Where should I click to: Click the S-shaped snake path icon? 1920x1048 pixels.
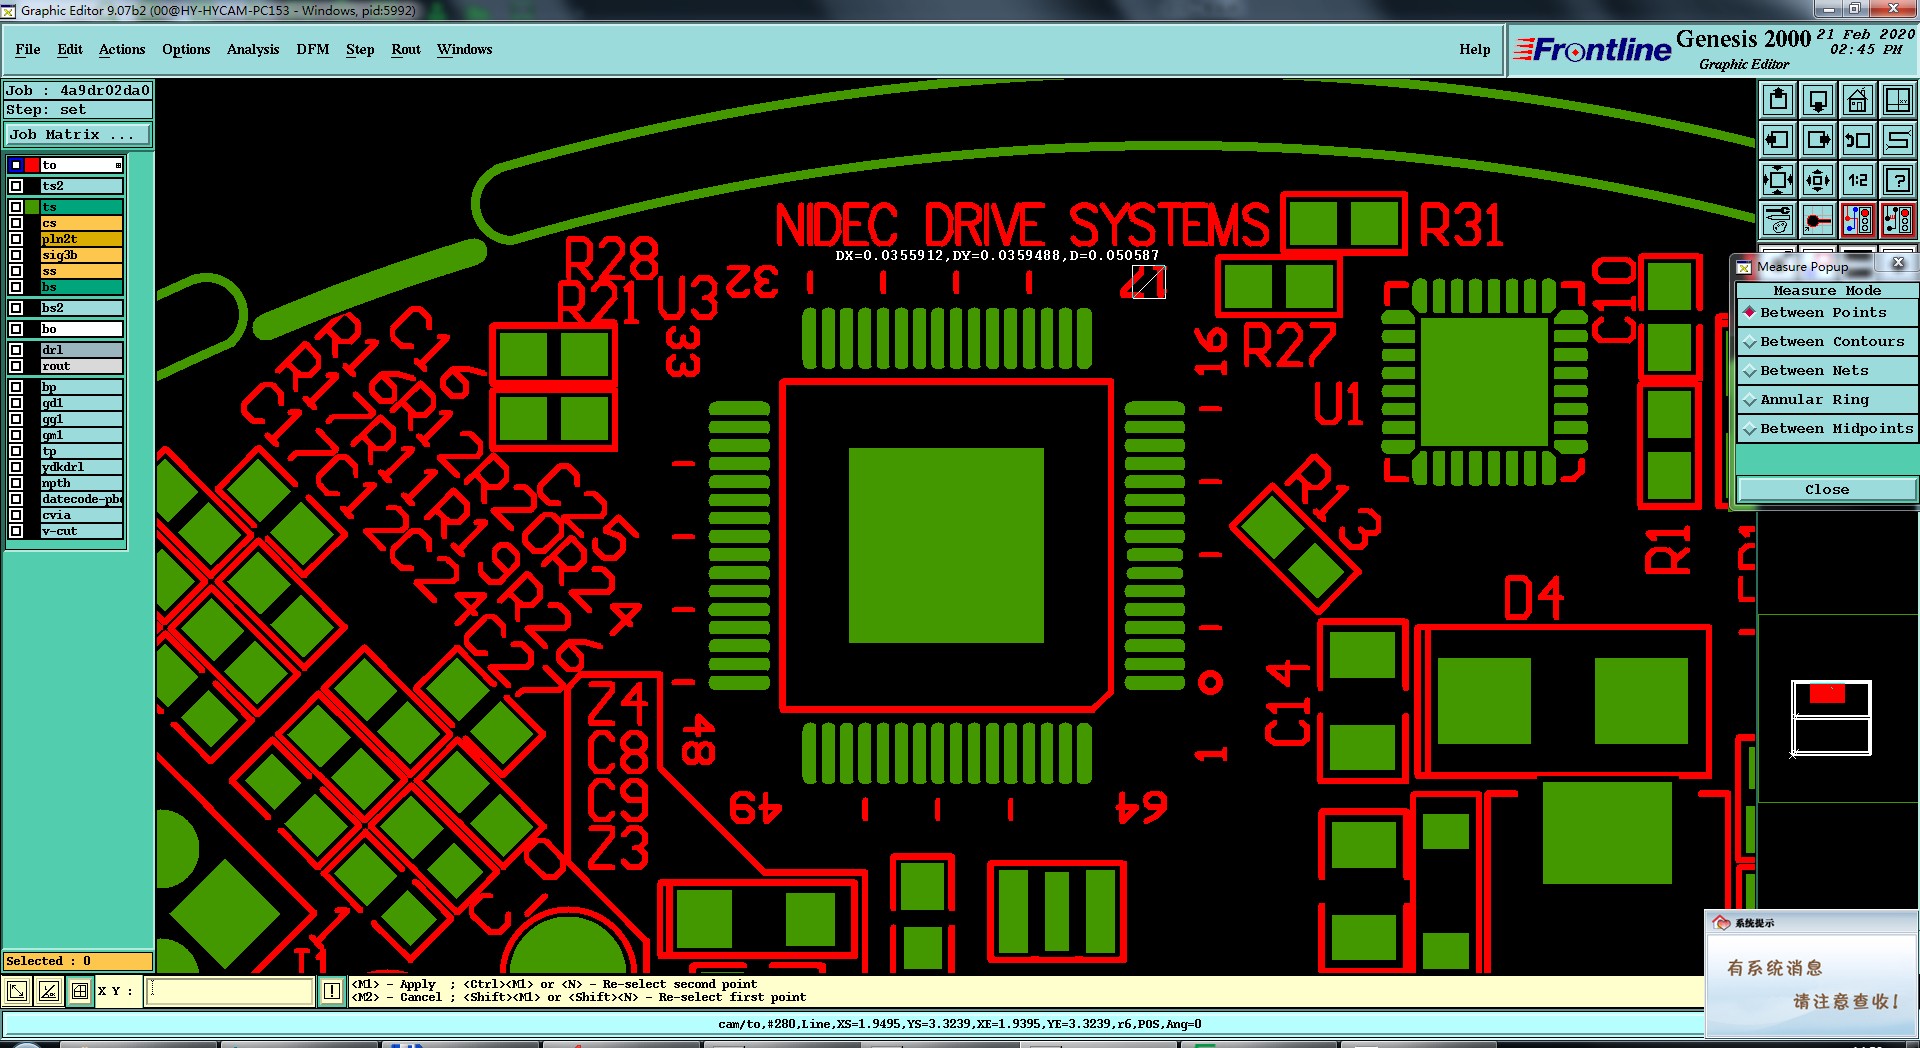(x=1898, y=140)
